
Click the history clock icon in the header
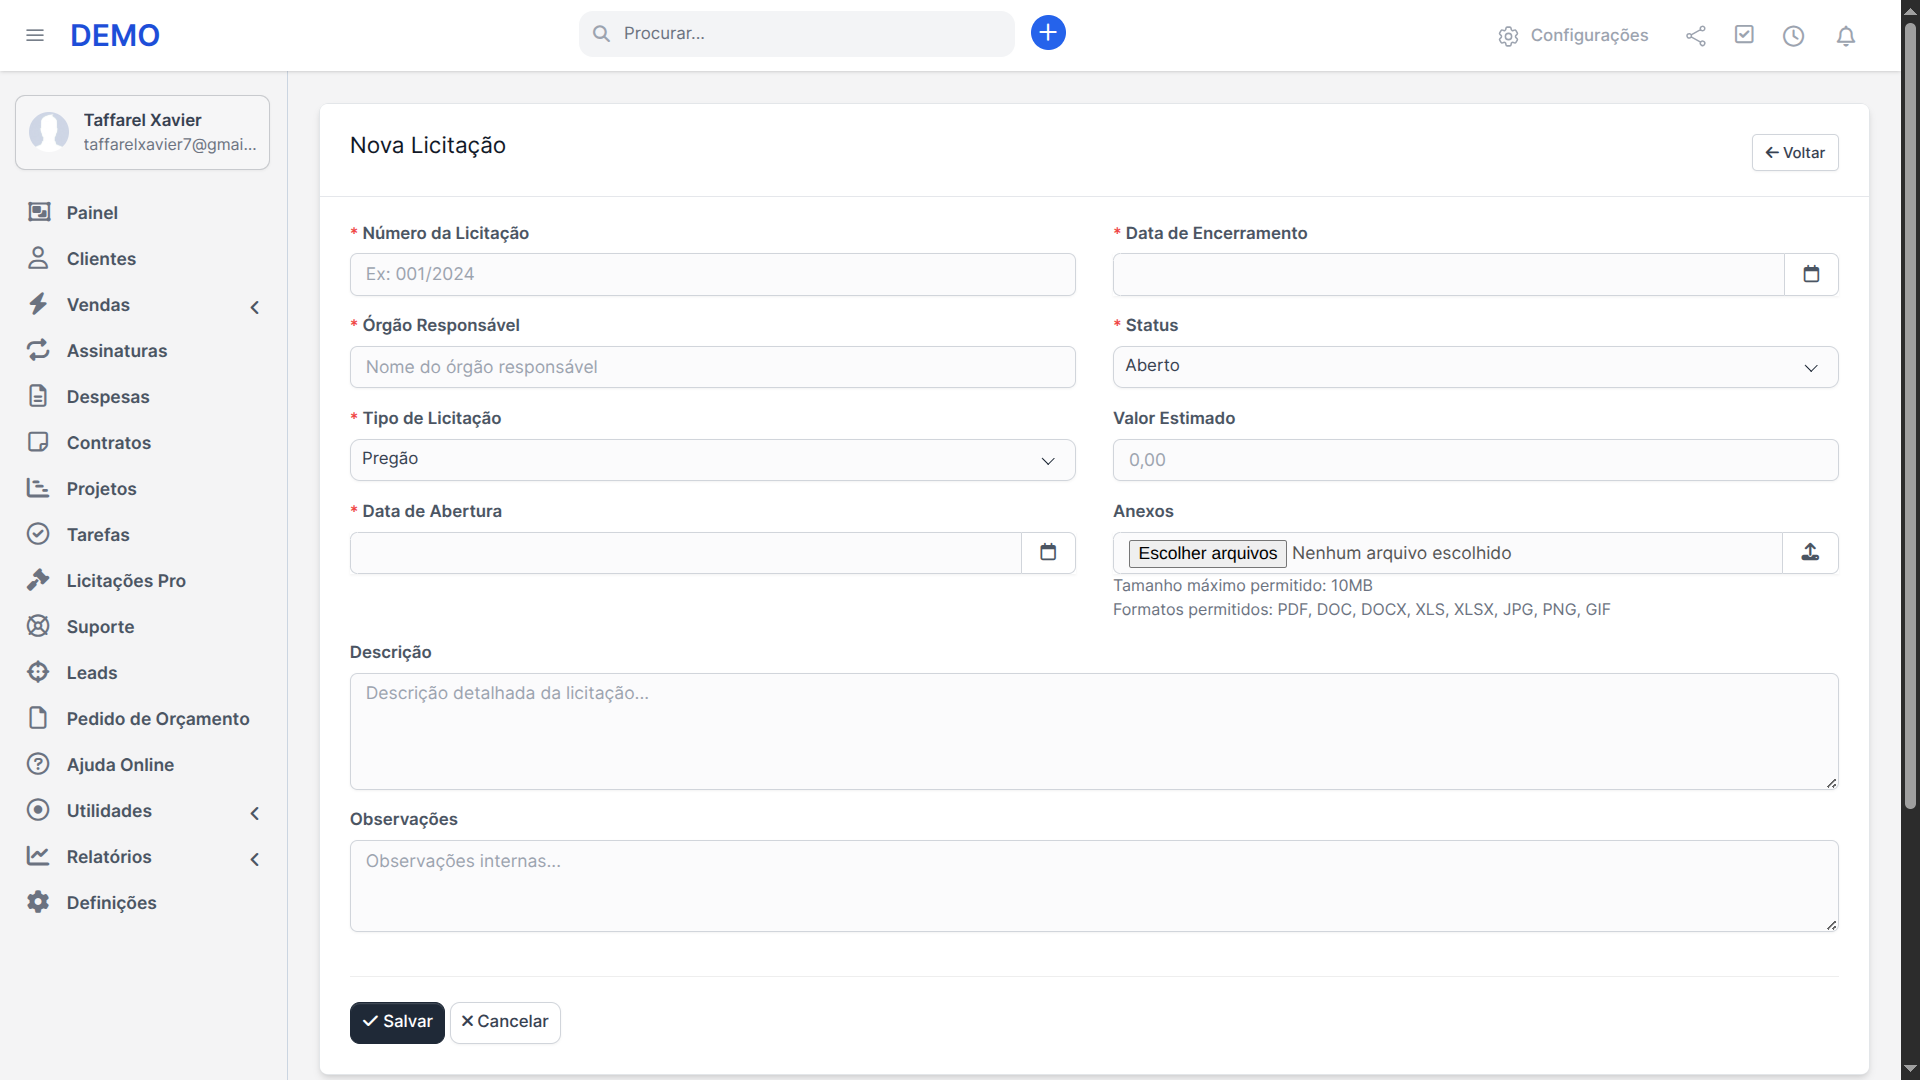pyautogui.click(x=1793, y=35)
